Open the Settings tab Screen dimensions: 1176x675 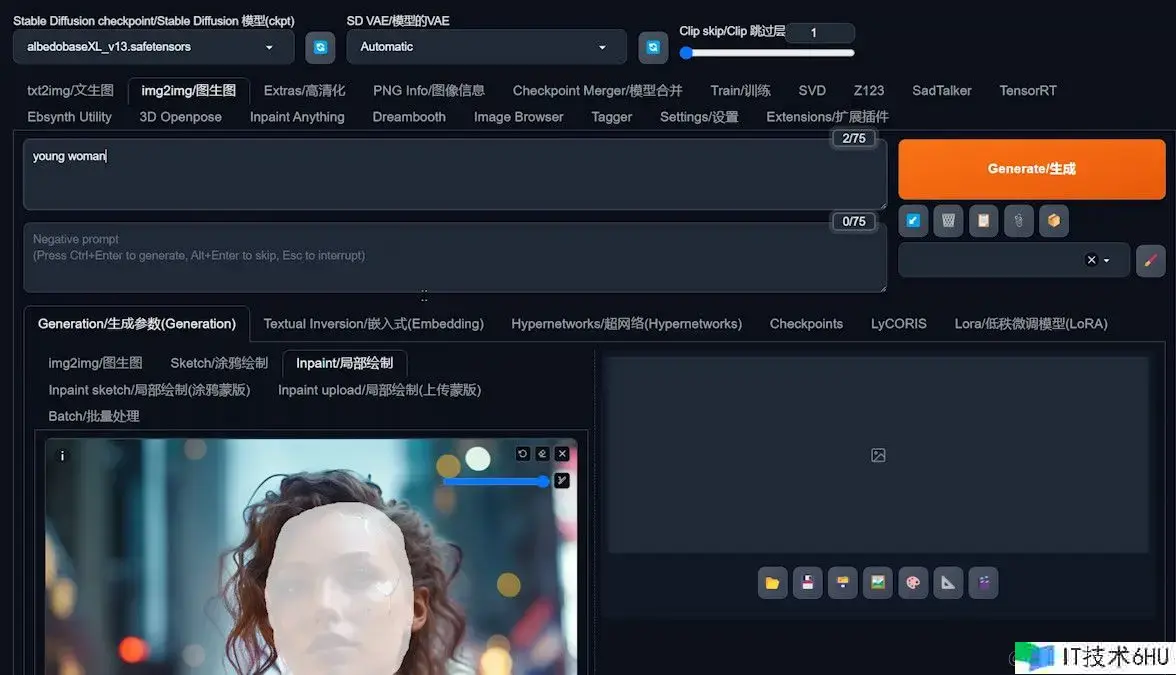[x=699, y=117]
